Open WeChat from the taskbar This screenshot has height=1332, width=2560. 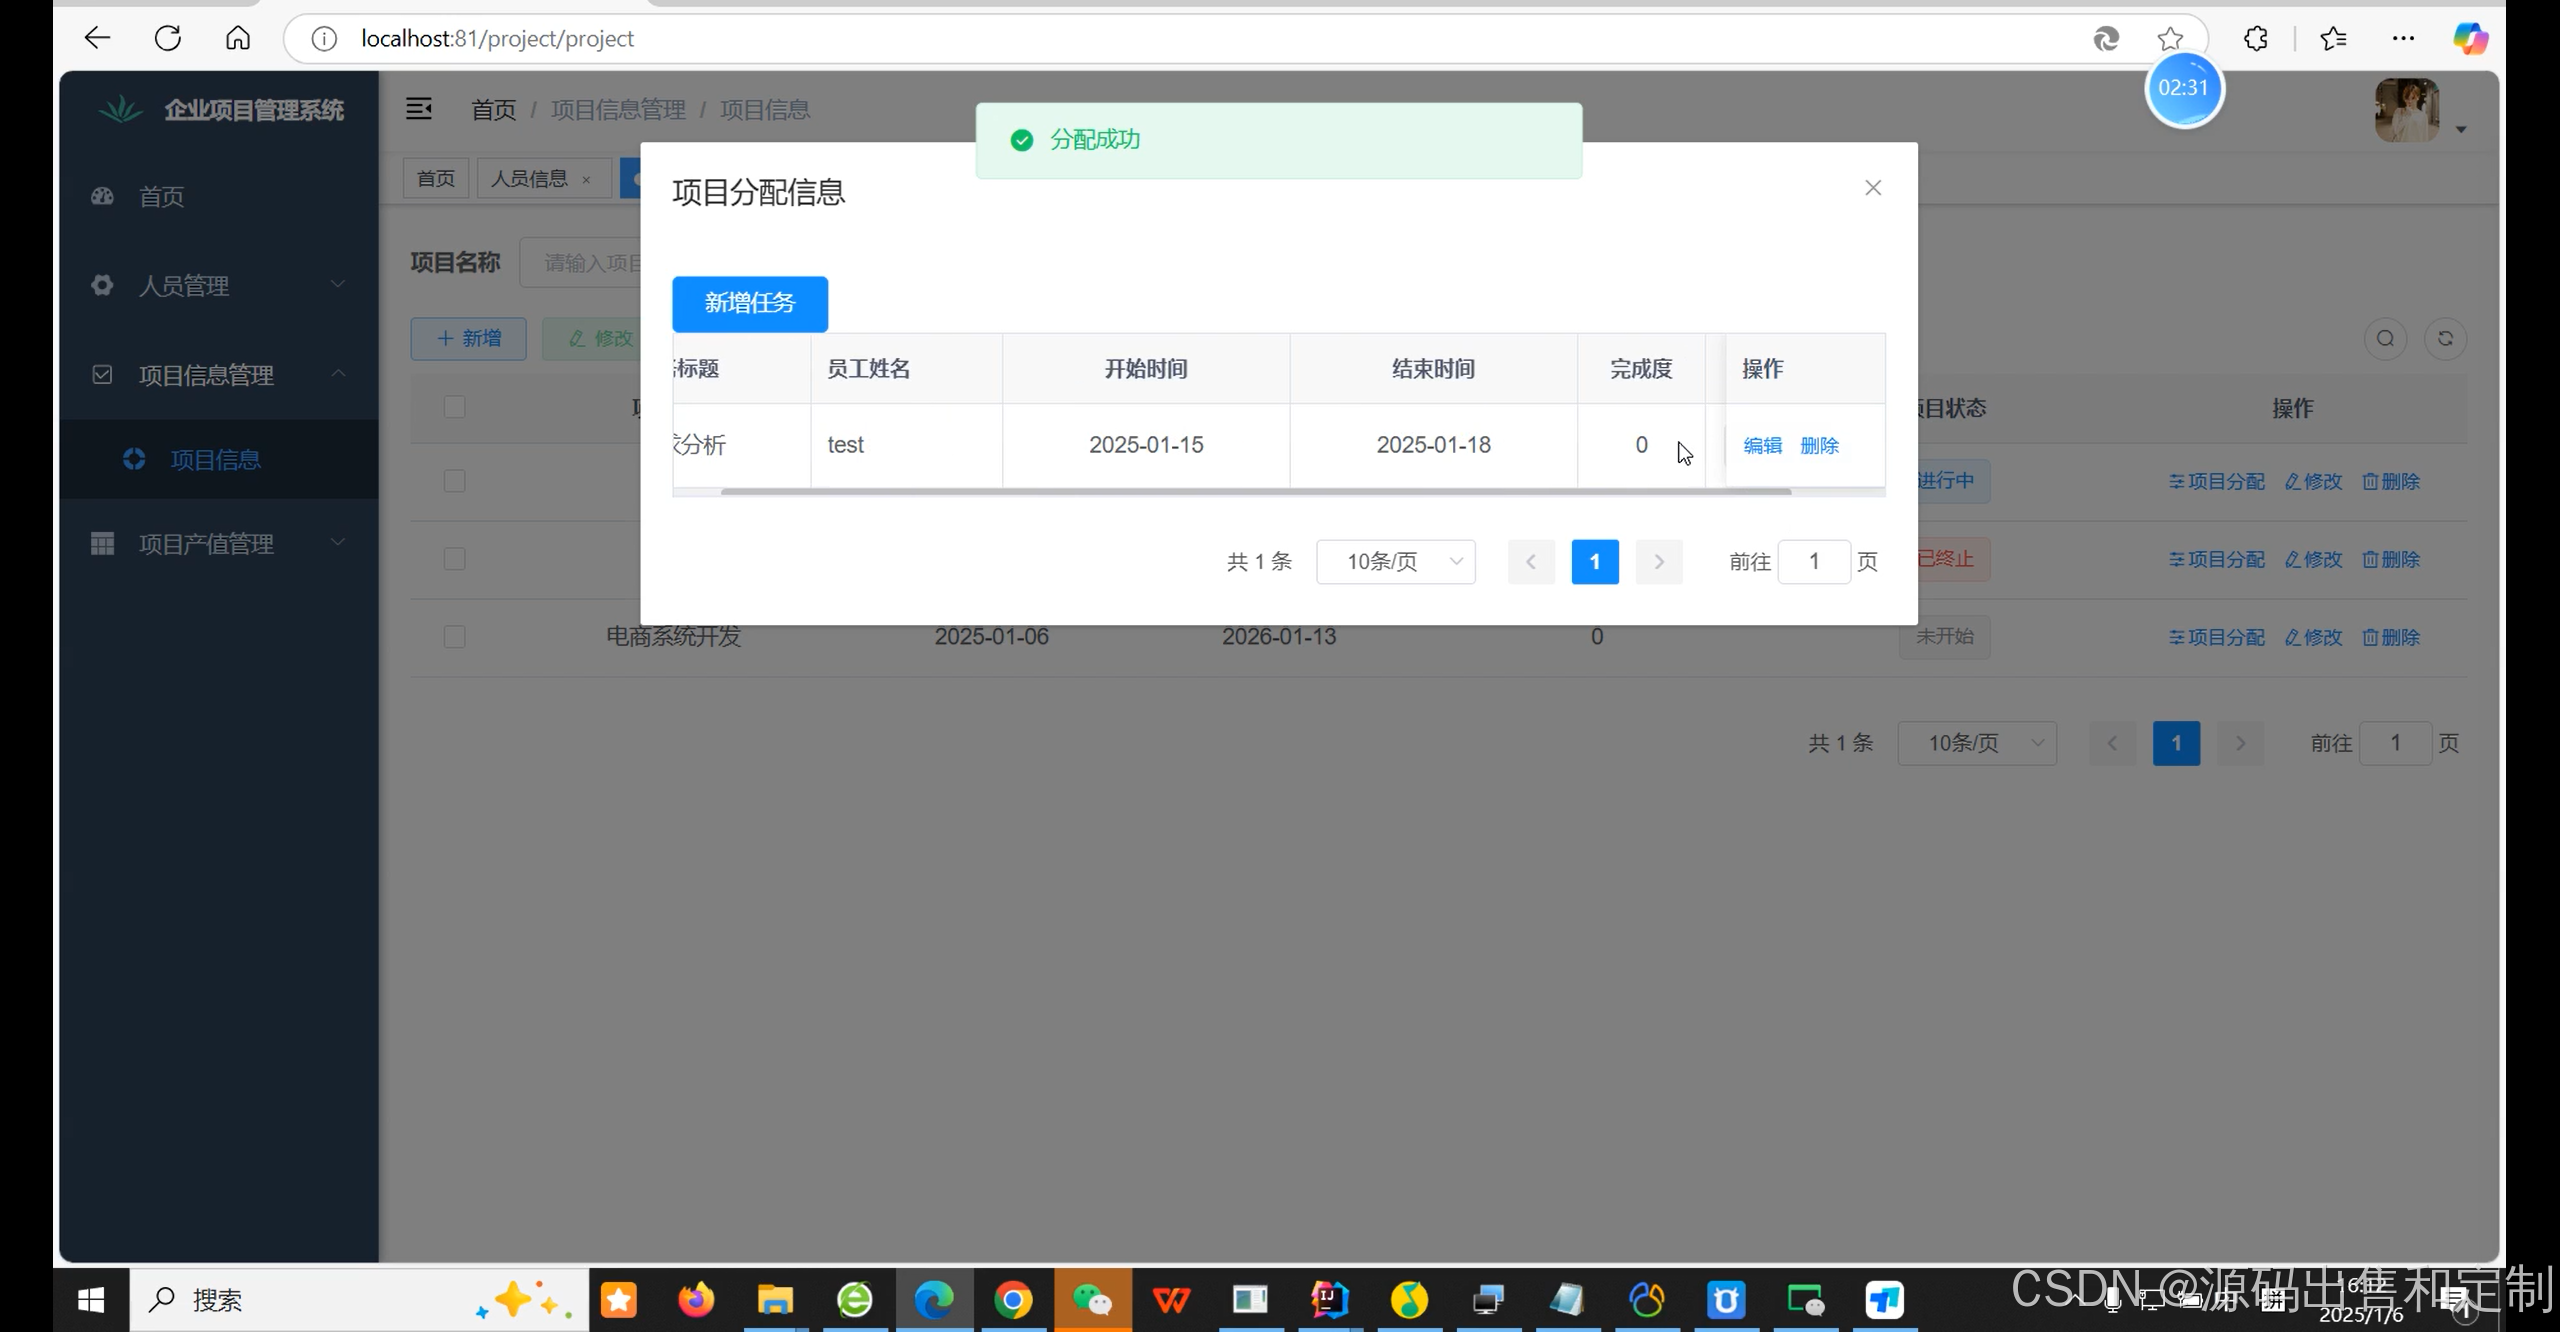point(1092,1300)
